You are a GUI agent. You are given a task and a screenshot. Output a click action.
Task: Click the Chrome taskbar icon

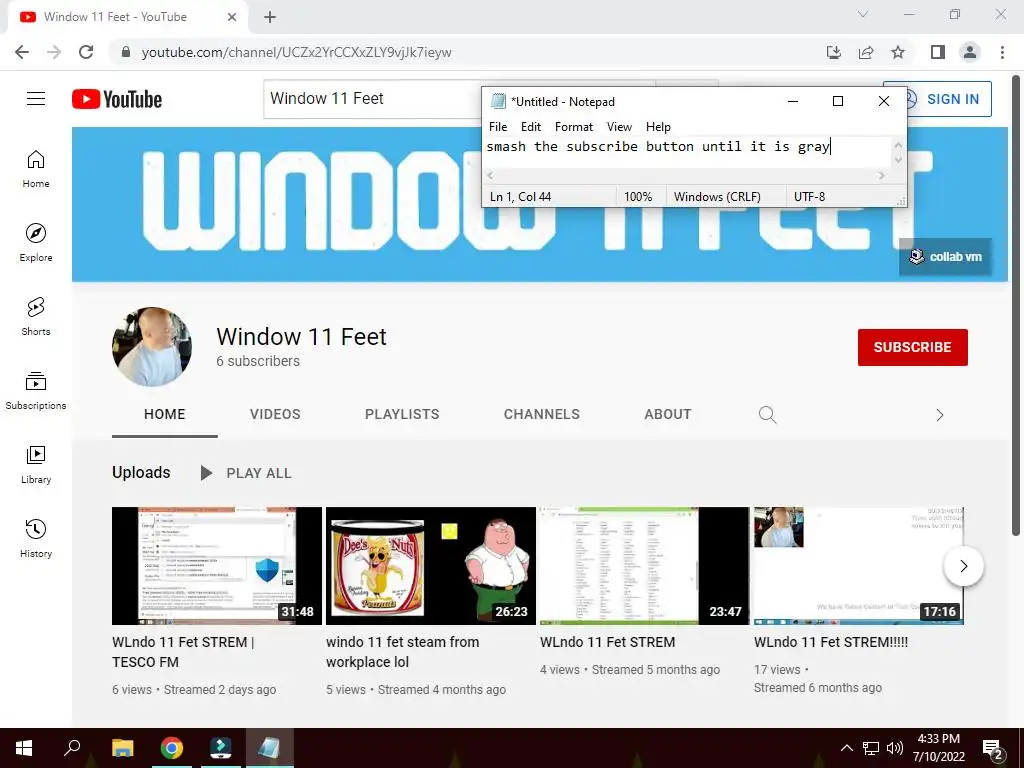172,748
